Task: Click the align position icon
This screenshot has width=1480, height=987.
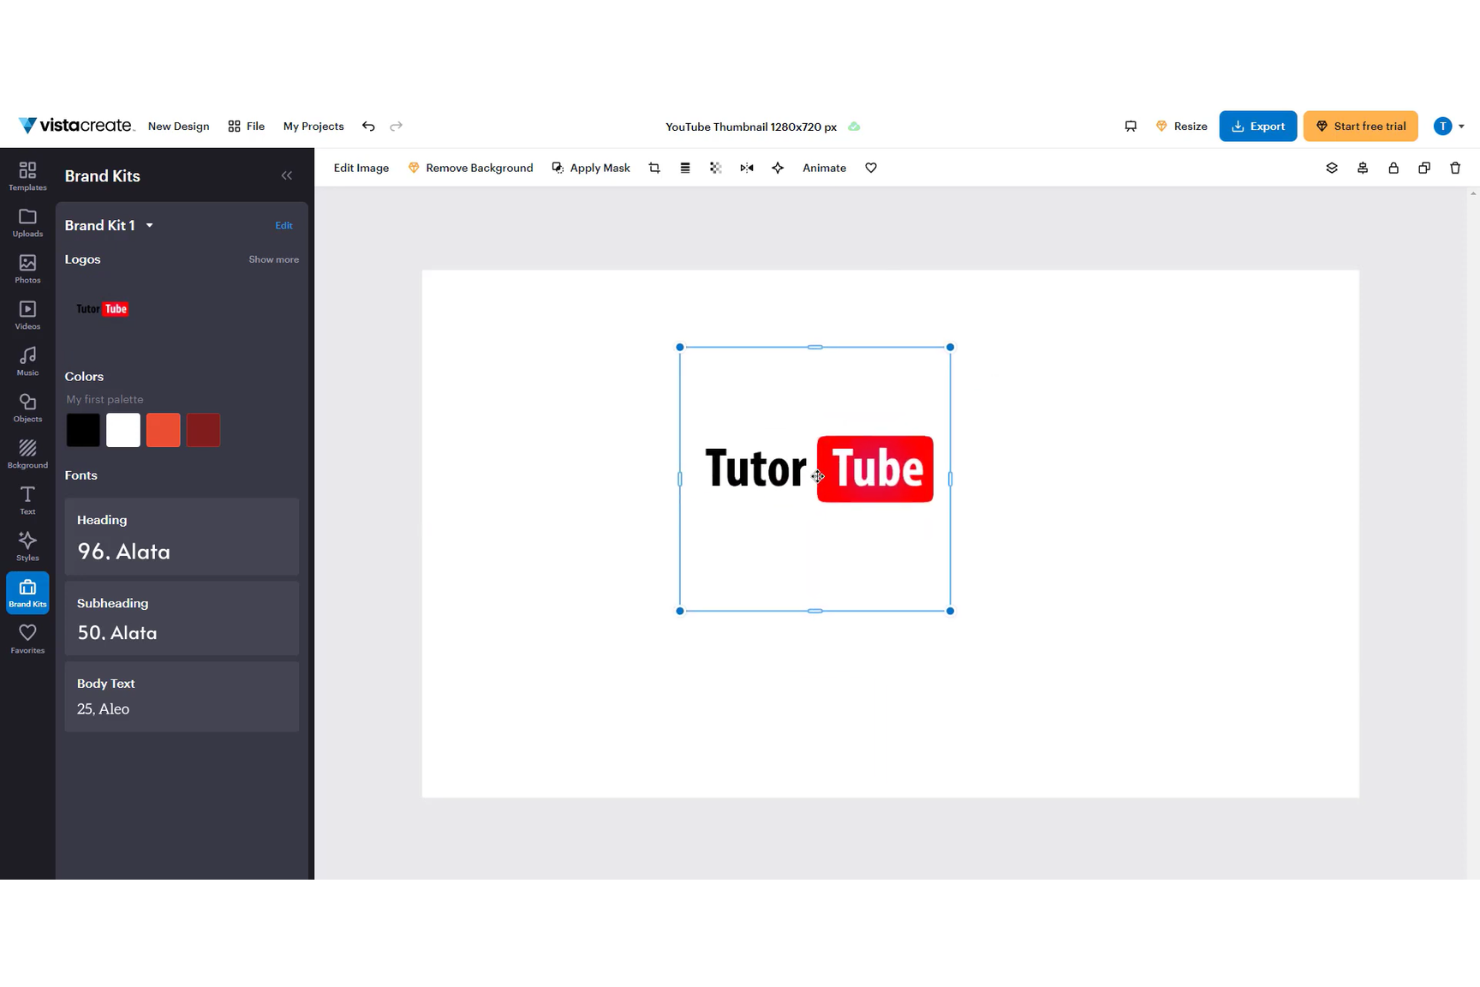Action: (x=1362, y=168)
